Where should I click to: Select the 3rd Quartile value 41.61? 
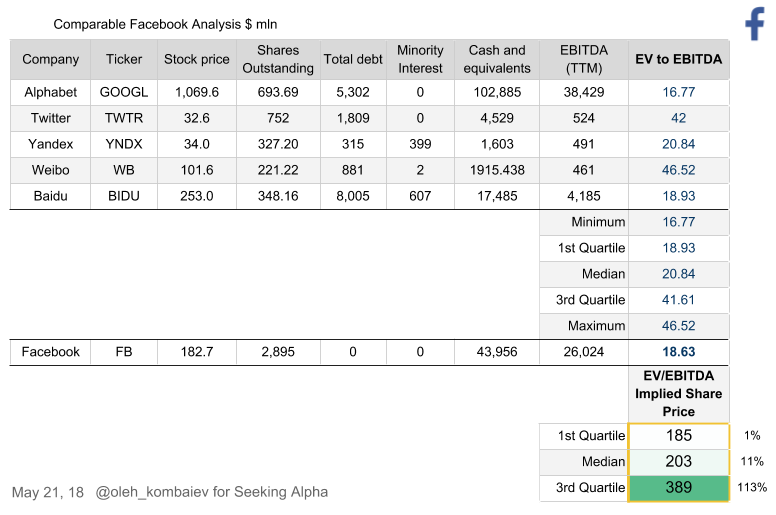coord(679,300)
